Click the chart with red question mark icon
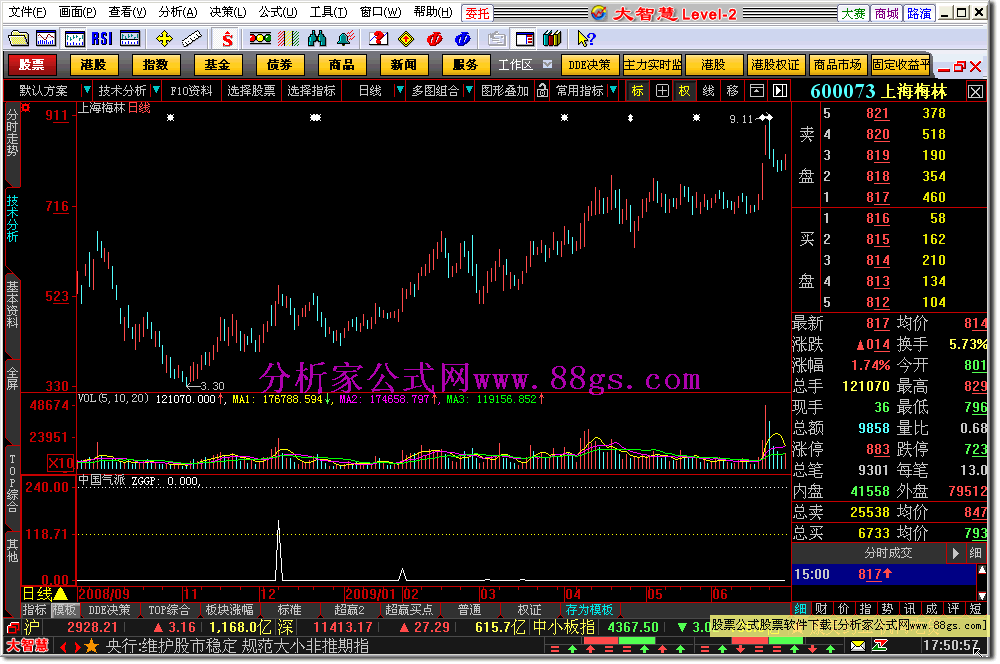1000x664 pixels. 378,39
